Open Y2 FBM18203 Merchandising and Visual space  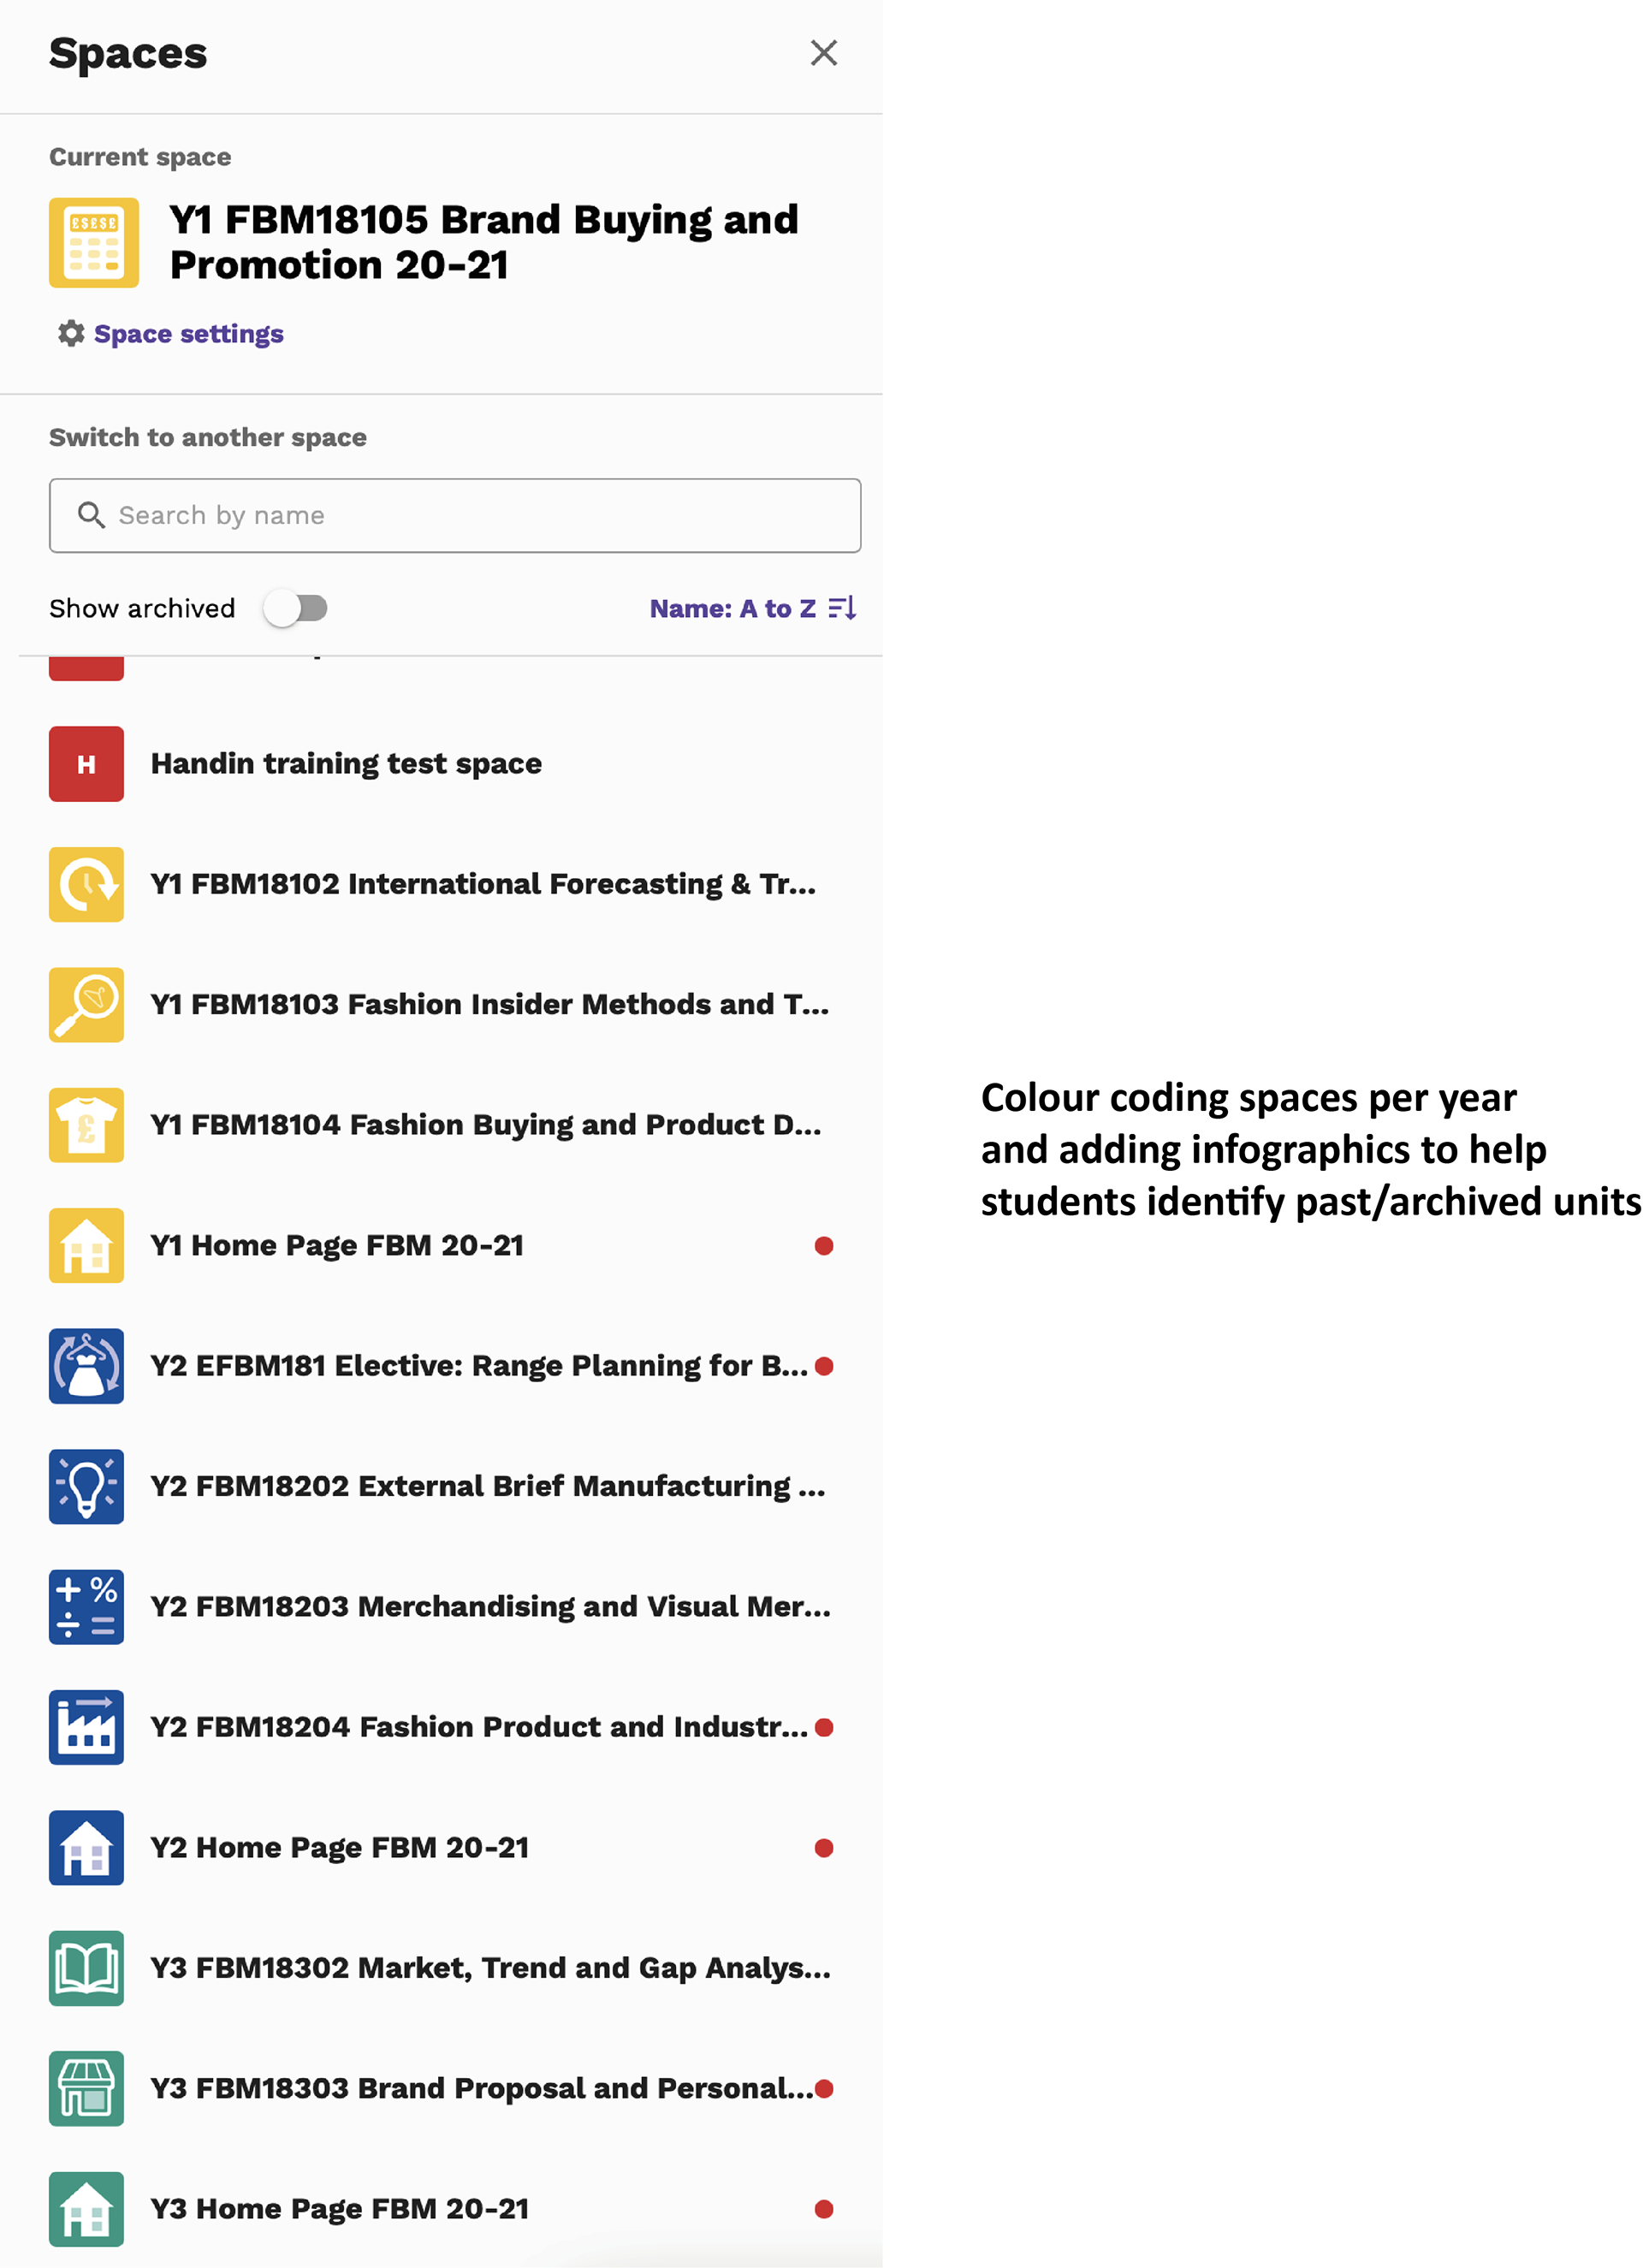coord(491,1607)
